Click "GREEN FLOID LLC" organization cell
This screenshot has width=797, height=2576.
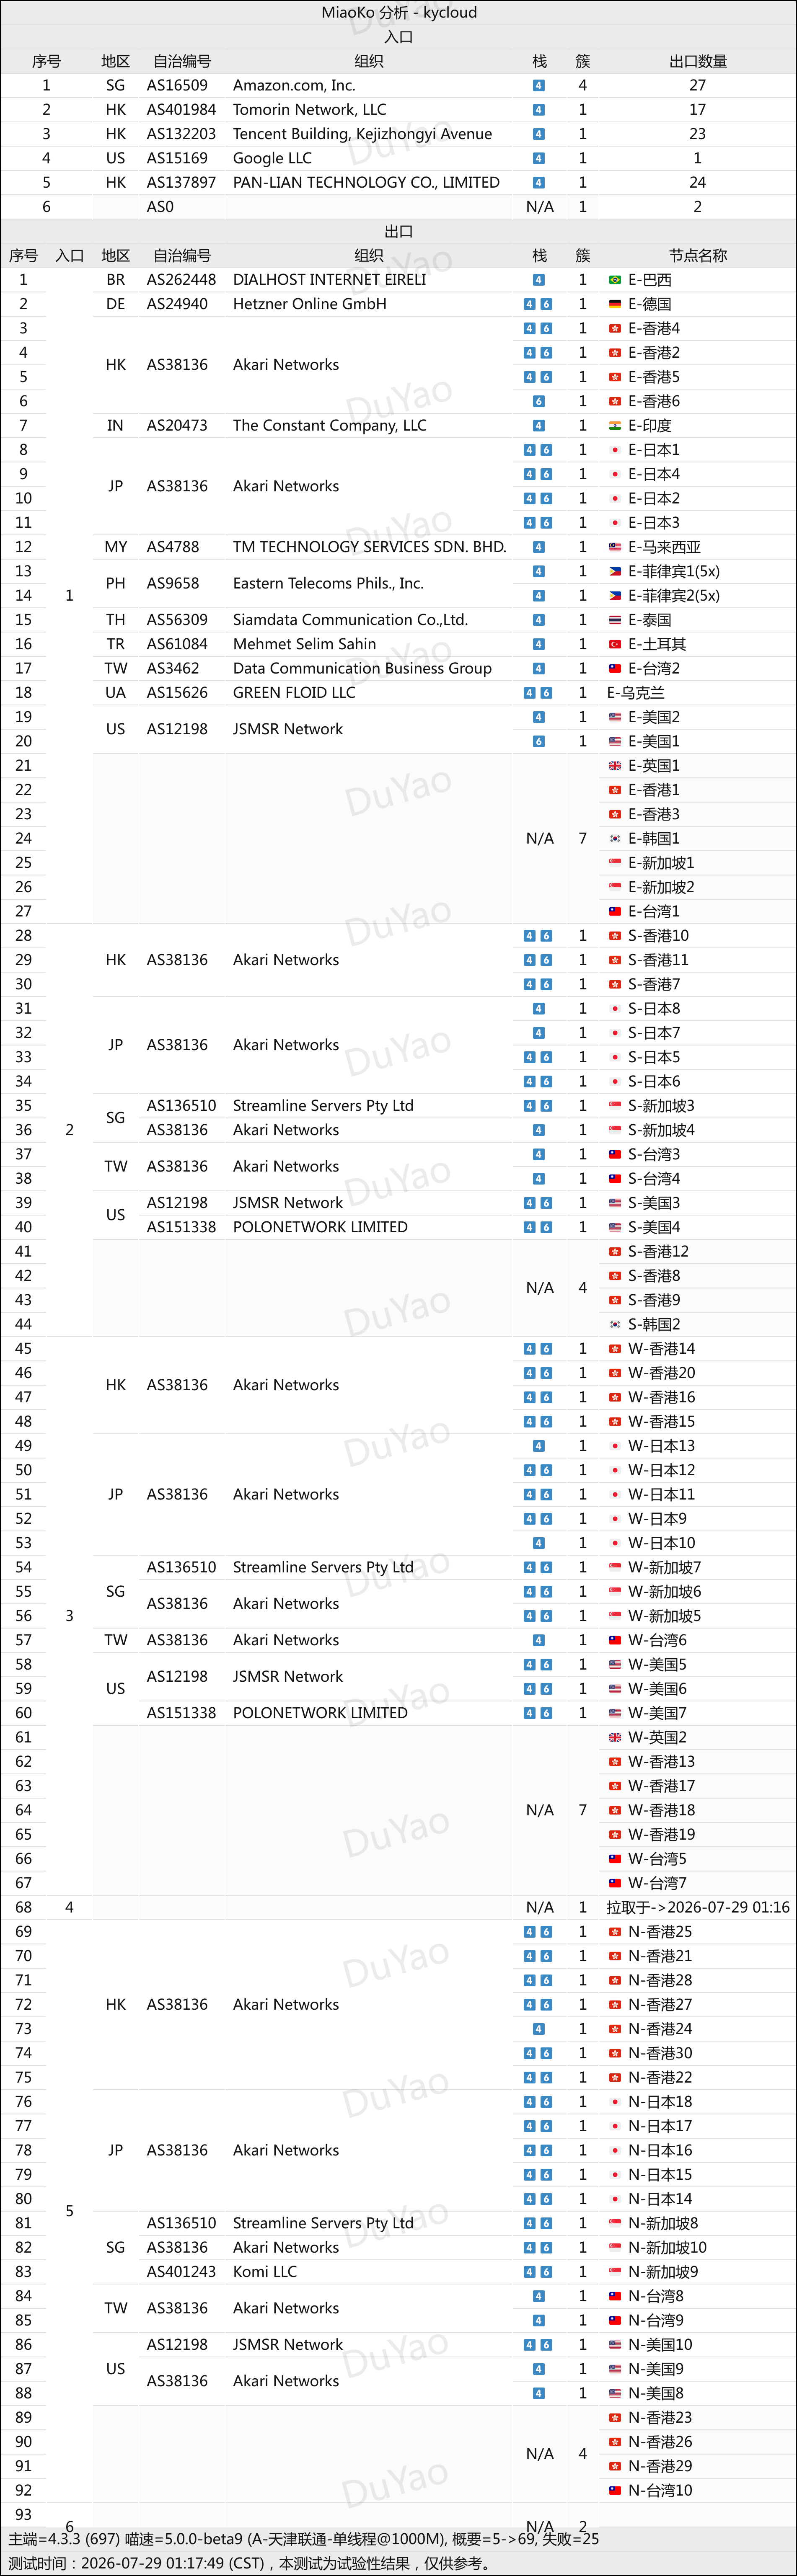[294, 692]
